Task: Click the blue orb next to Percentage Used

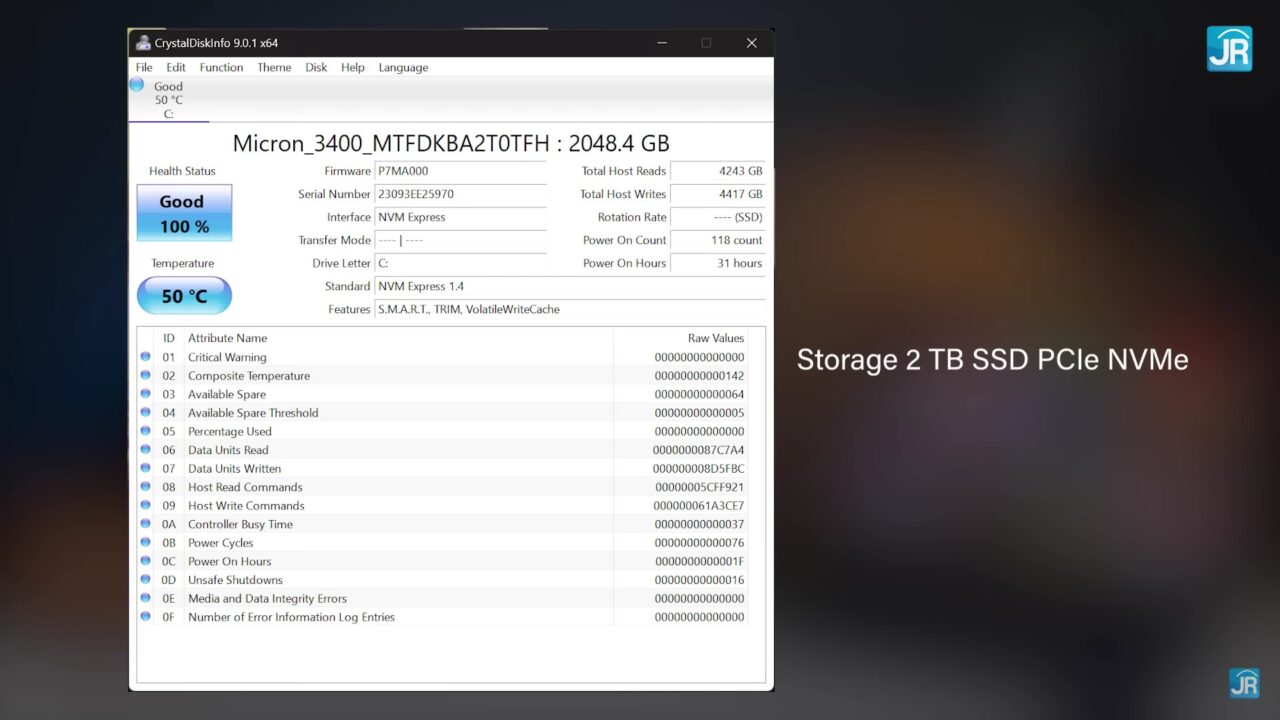Action: tap(145, 432)
